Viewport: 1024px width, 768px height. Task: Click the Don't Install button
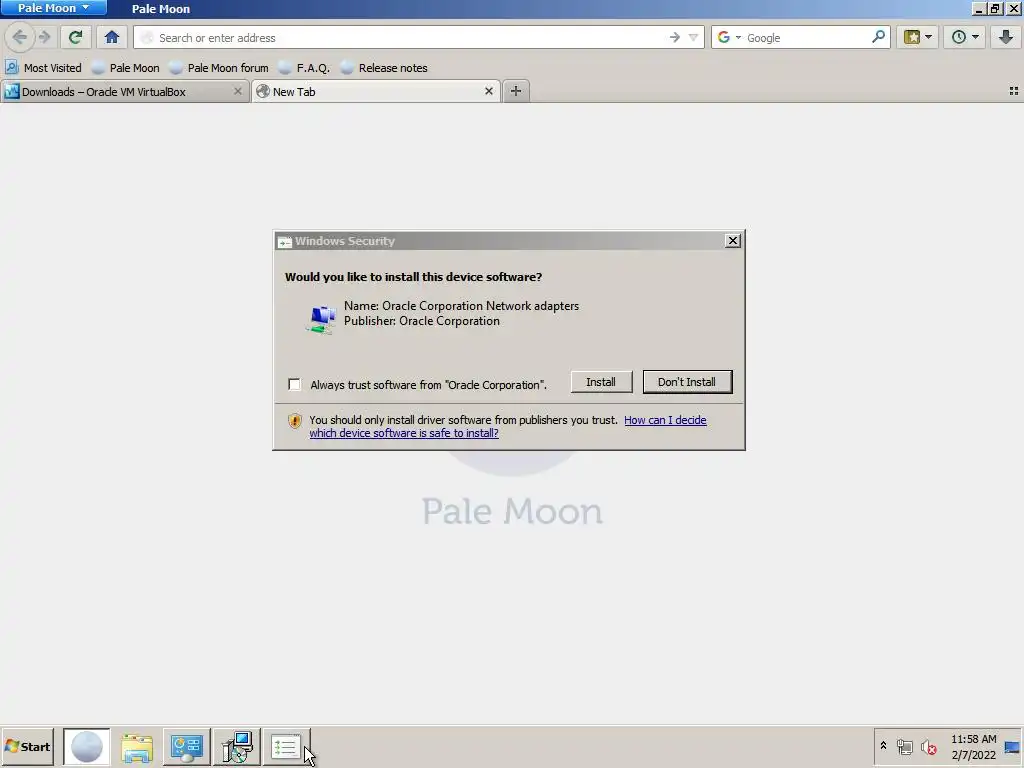click(x=687, y=382)
